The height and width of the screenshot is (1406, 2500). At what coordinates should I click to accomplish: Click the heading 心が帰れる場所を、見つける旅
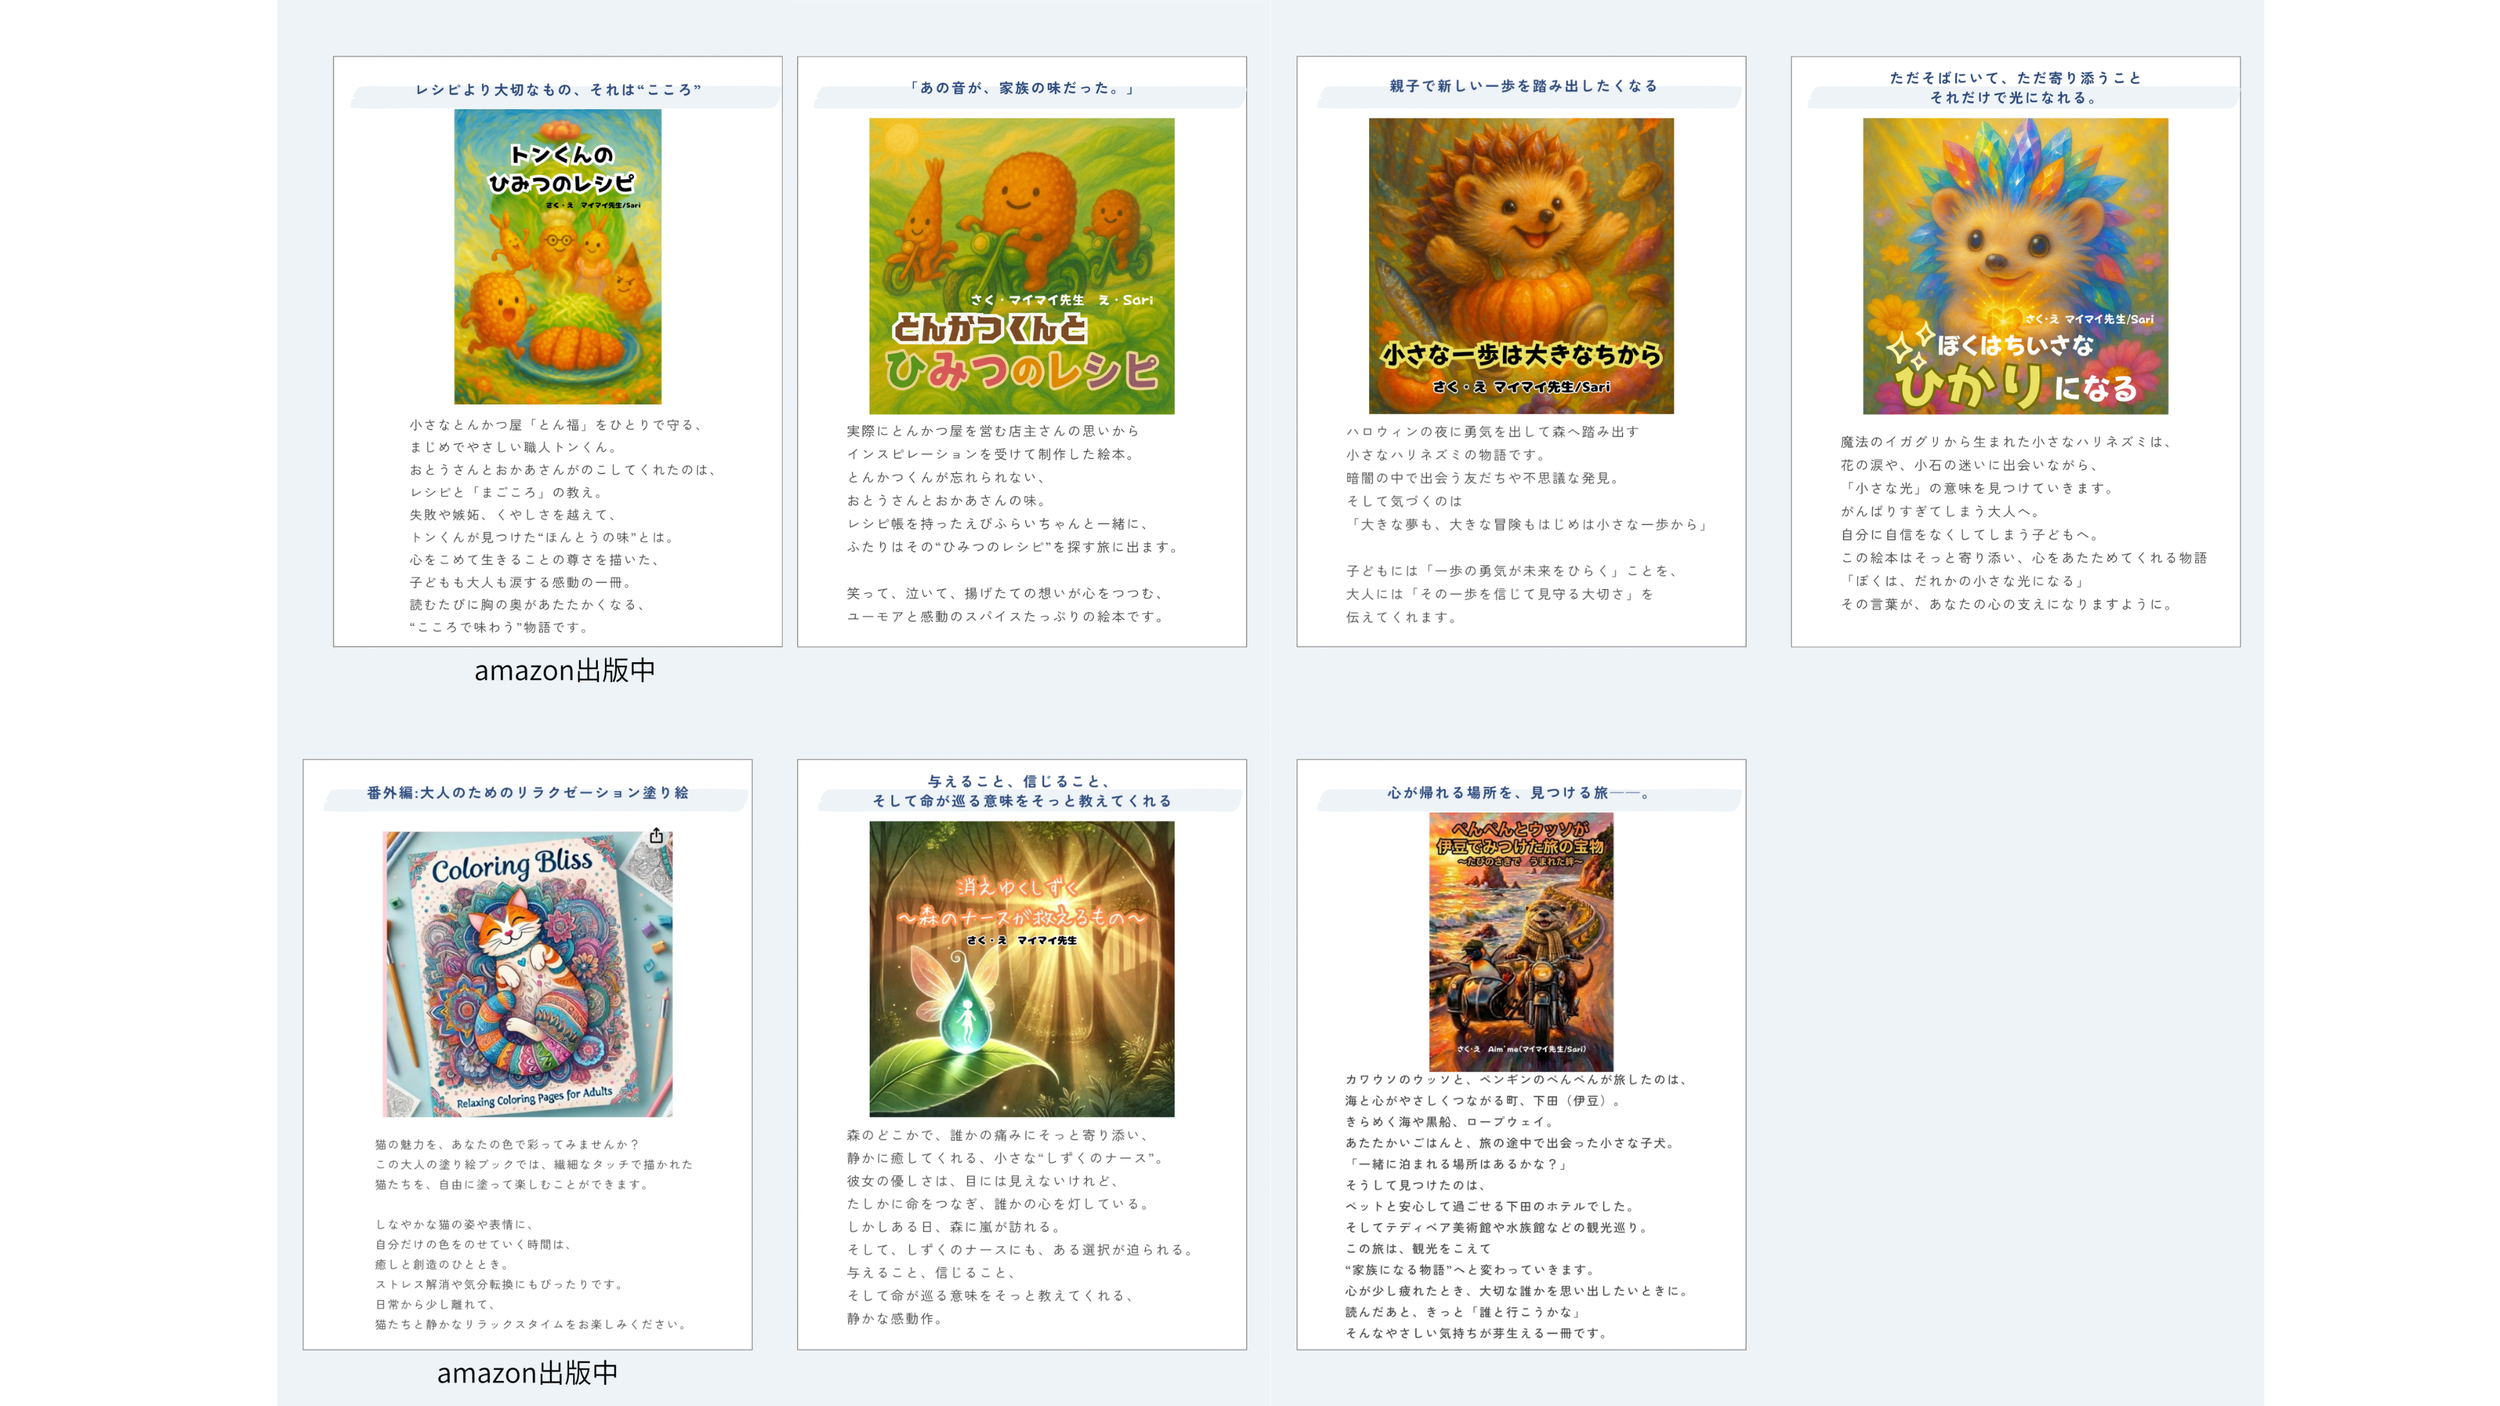point(1520,793)
